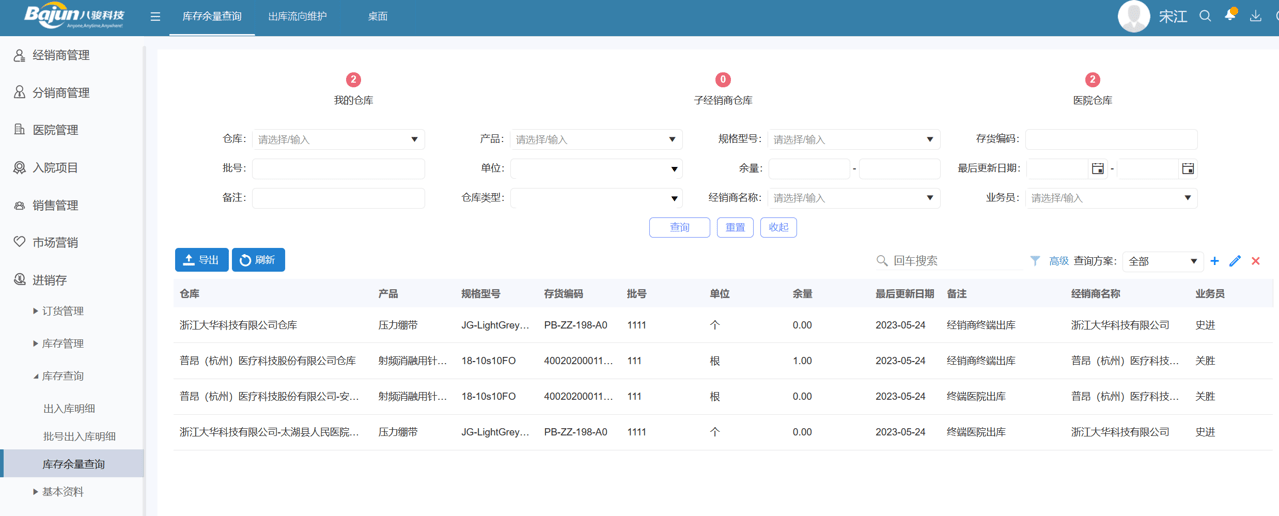Image resolution: width=1279 pixels, height=516 pixels.
Task: Click the pencil edit icon beside query scheme
Action: 1235,261
